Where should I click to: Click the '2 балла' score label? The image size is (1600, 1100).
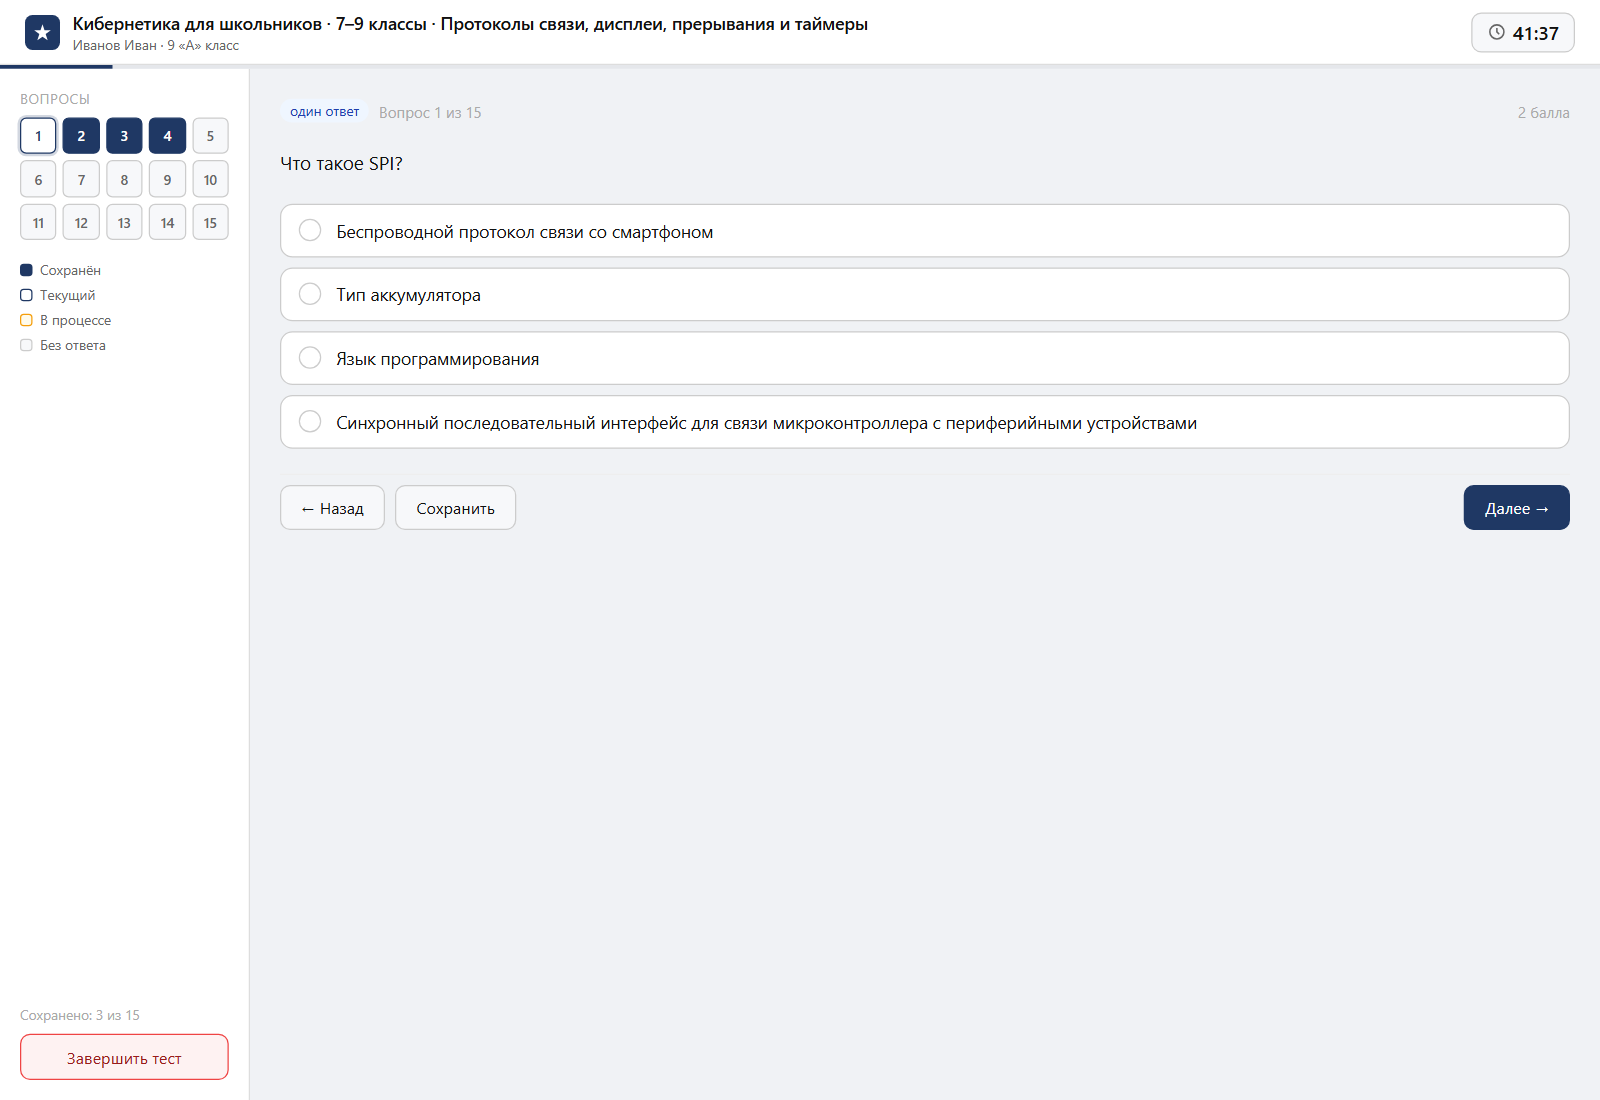(1543, 112)
